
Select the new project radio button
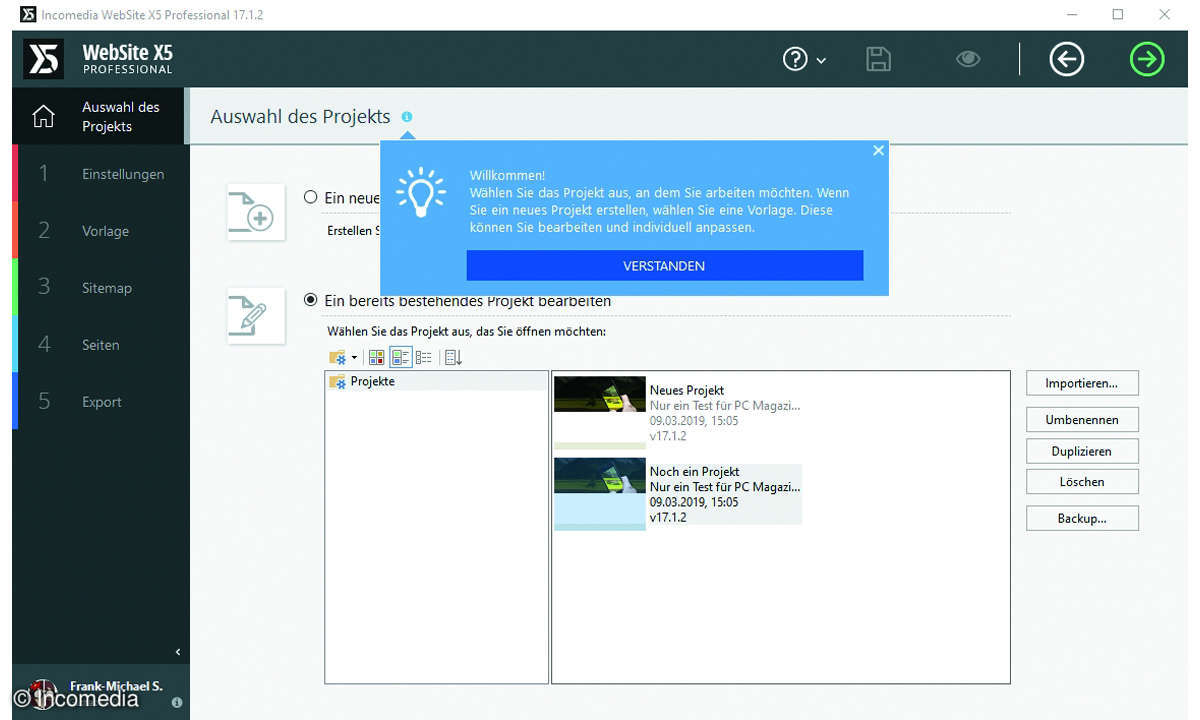click(x=310, y=198)
